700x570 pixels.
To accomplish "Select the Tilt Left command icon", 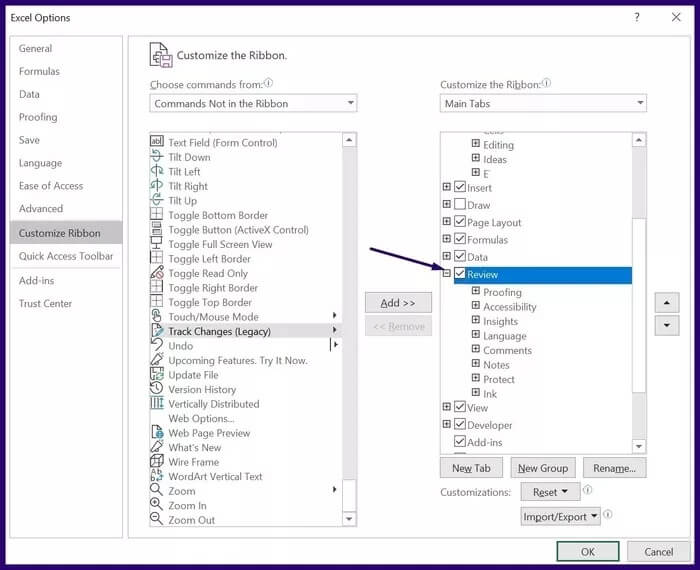I will pyautogui.click(x=157, y=171).
